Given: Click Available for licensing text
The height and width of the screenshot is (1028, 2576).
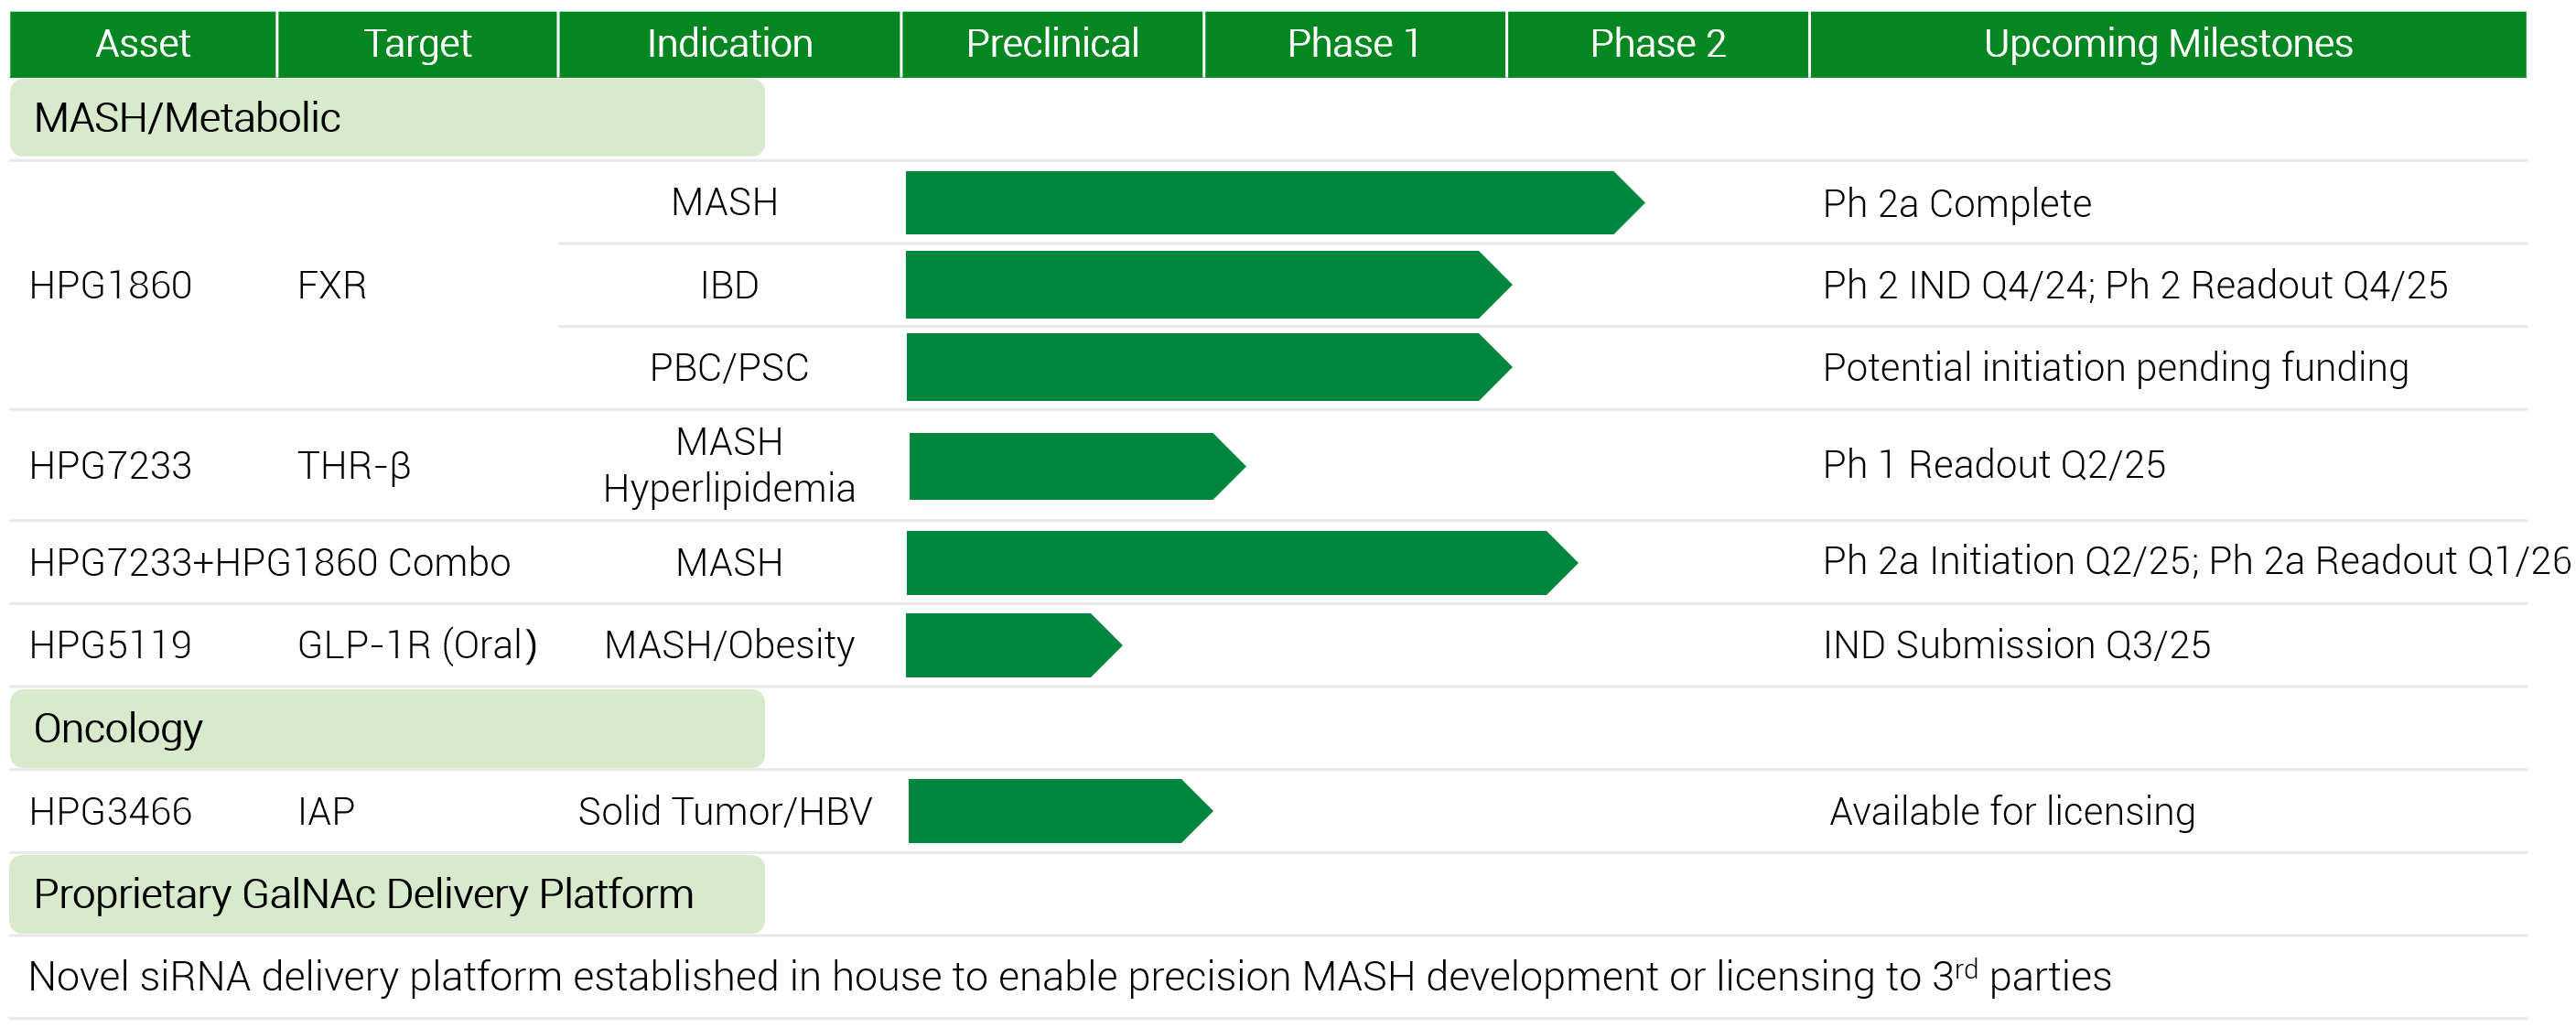Looking at the screenshot, I should (2012, 811).
